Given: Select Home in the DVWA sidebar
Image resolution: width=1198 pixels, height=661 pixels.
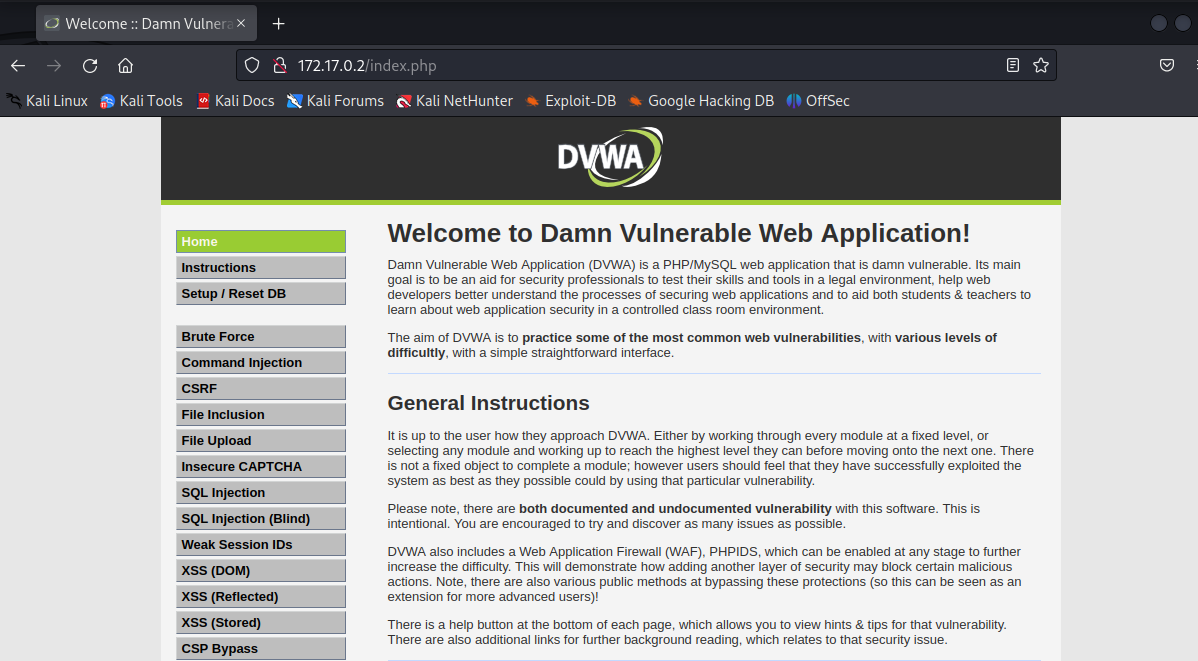Looking at the screenshot, I should 261,241.
